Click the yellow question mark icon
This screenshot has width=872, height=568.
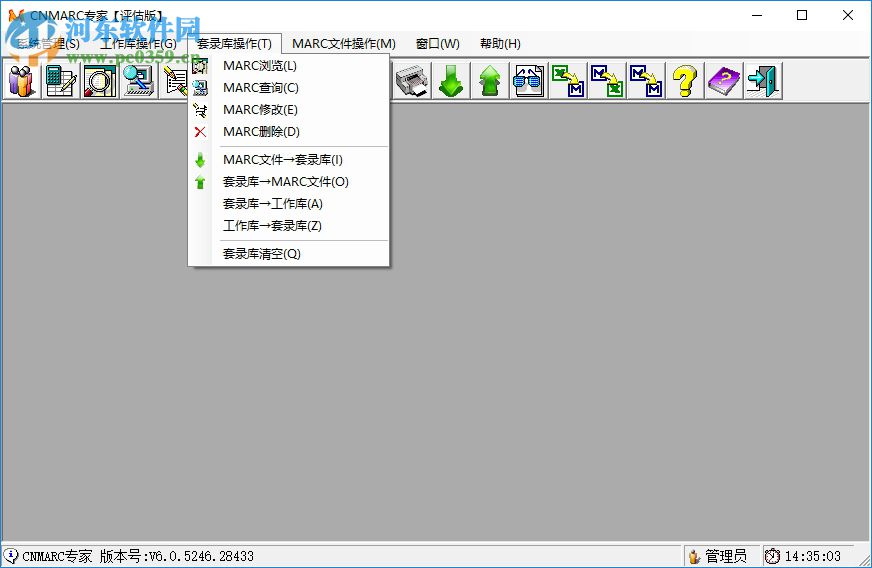[685, 81]
